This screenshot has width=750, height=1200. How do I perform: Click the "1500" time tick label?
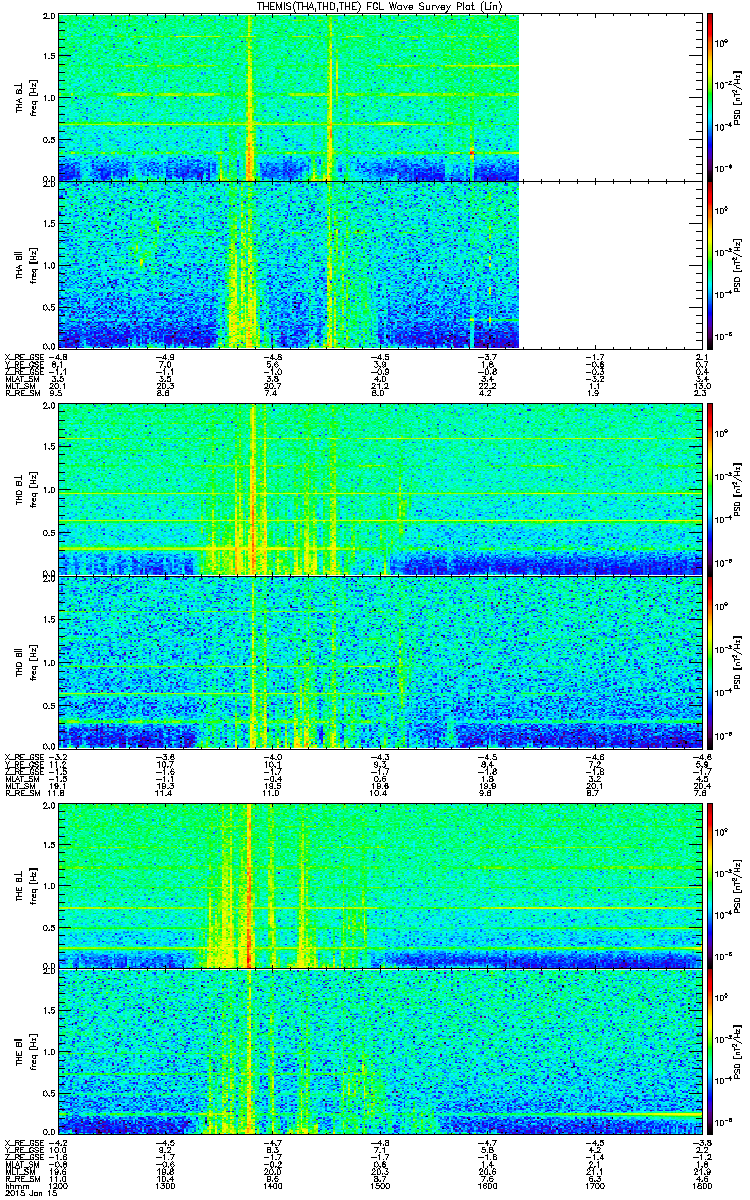pos(380,1184)
